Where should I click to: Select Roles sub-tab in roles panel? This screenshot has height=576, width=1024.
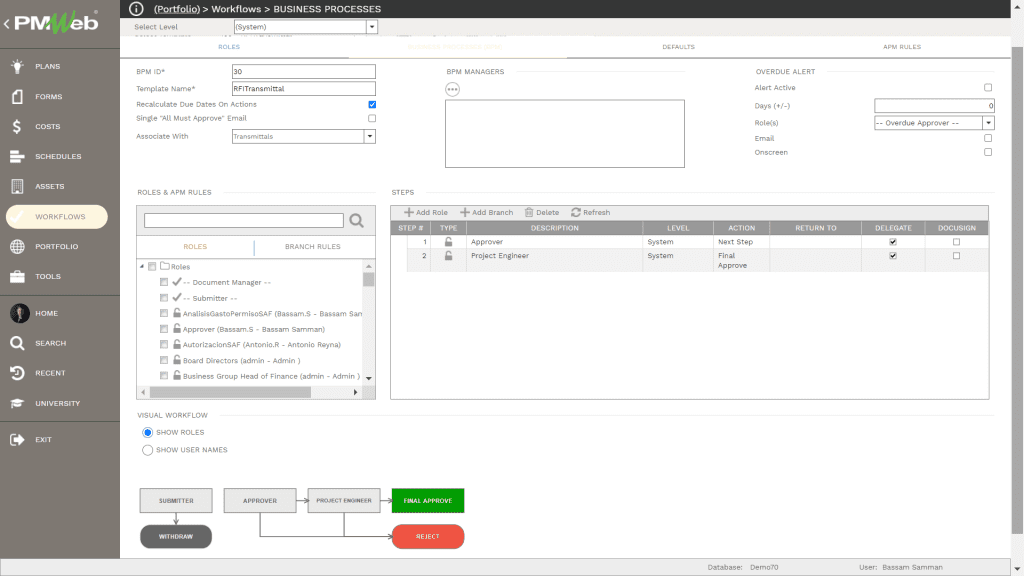(195, 247)
